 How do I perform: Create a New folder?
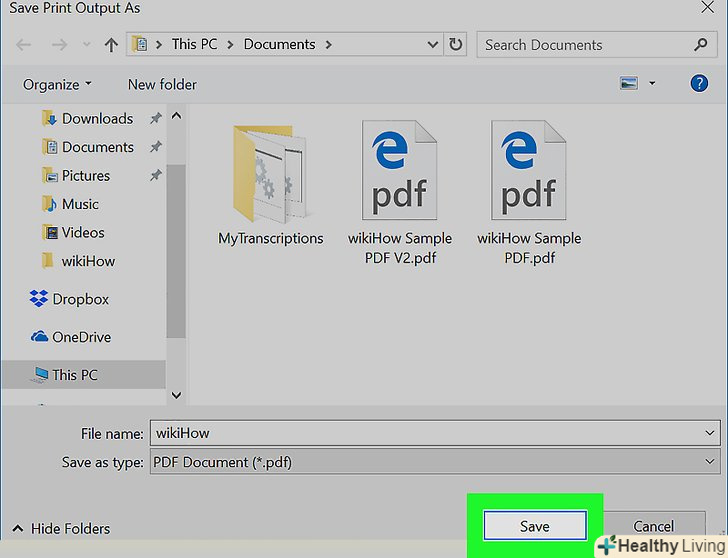[162, 84]
